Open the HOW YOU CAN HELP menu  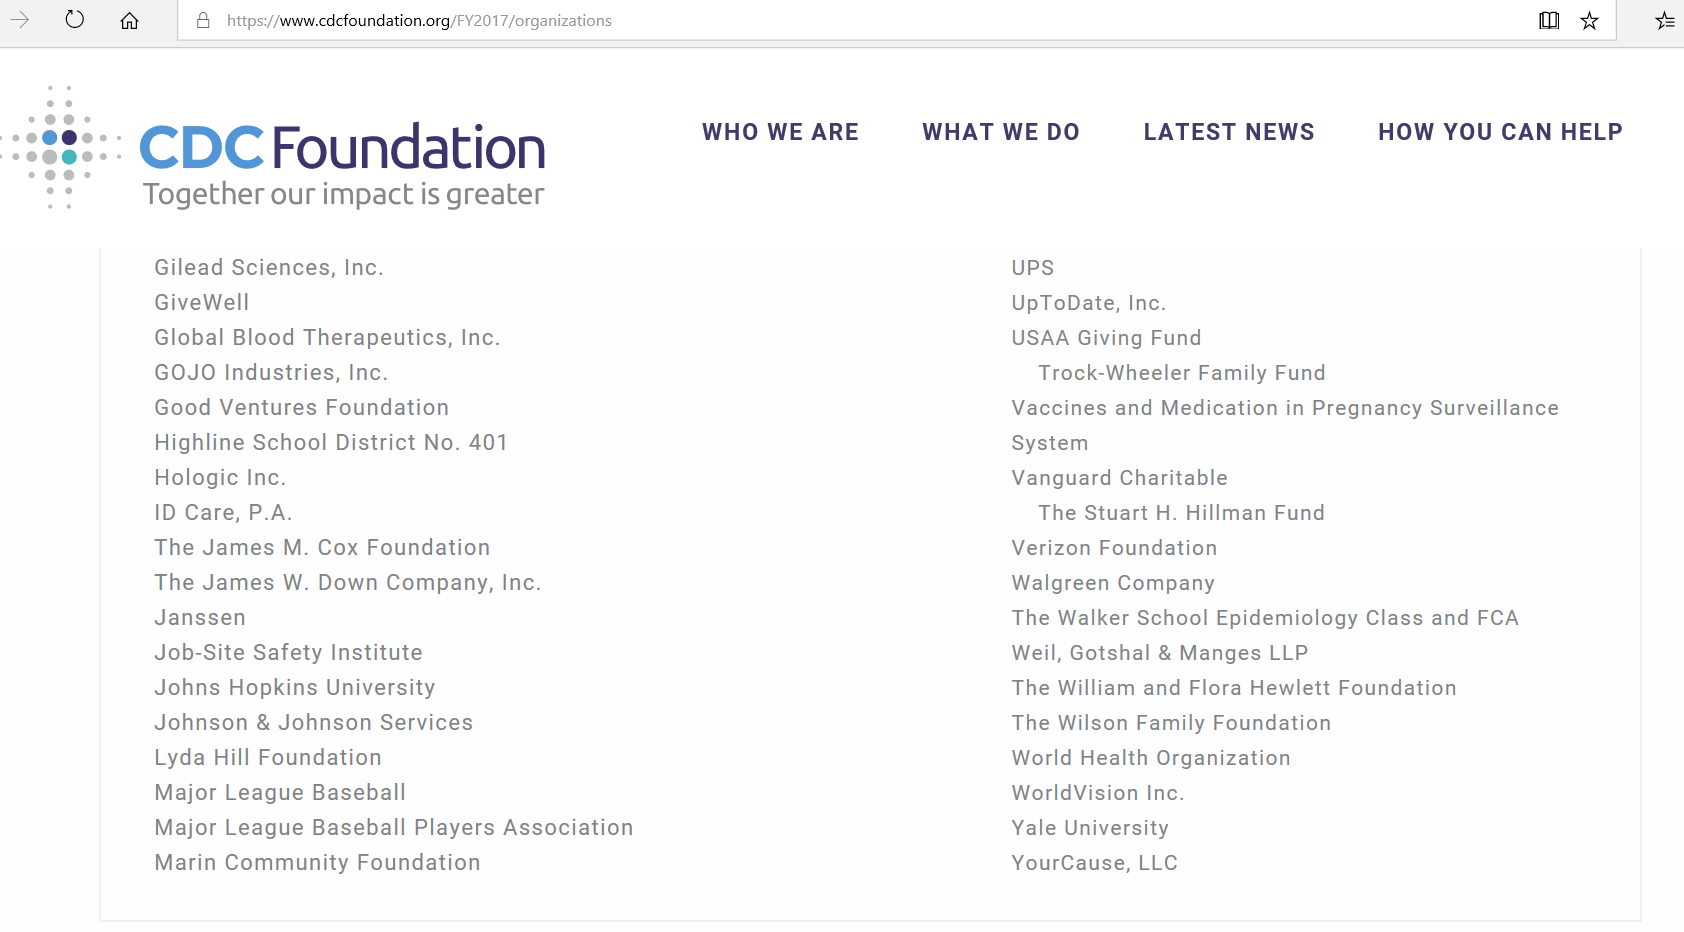click(1500, 132)
